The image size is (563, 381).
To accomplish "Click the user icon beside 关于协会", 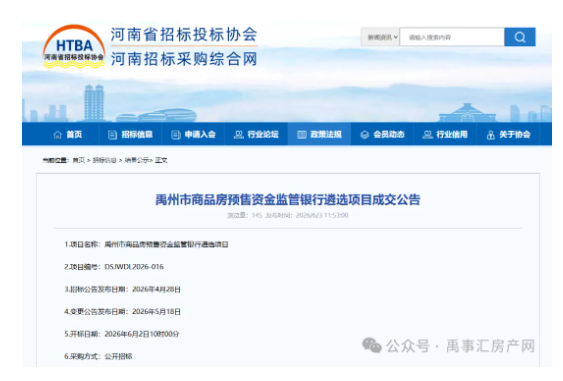I will [x=490, y=135].
